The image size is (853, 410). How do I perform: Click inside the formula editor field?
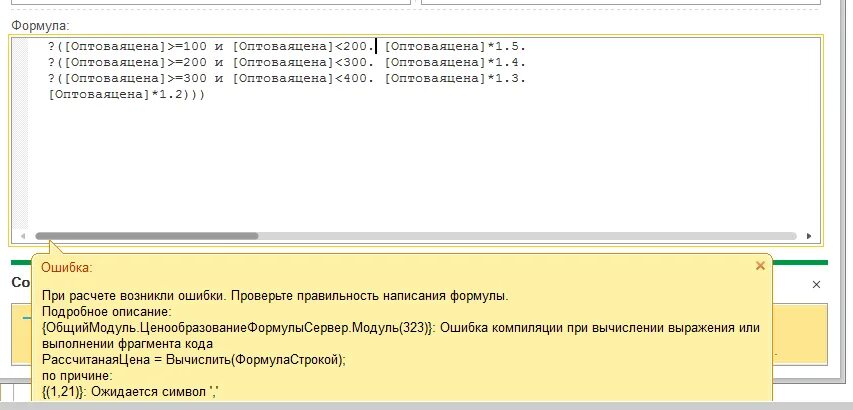tap(416, 140)
